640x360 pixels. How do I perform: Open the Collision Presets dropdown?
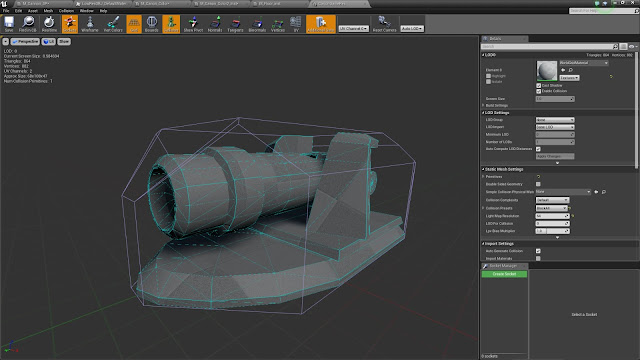[x=551, y=208]
